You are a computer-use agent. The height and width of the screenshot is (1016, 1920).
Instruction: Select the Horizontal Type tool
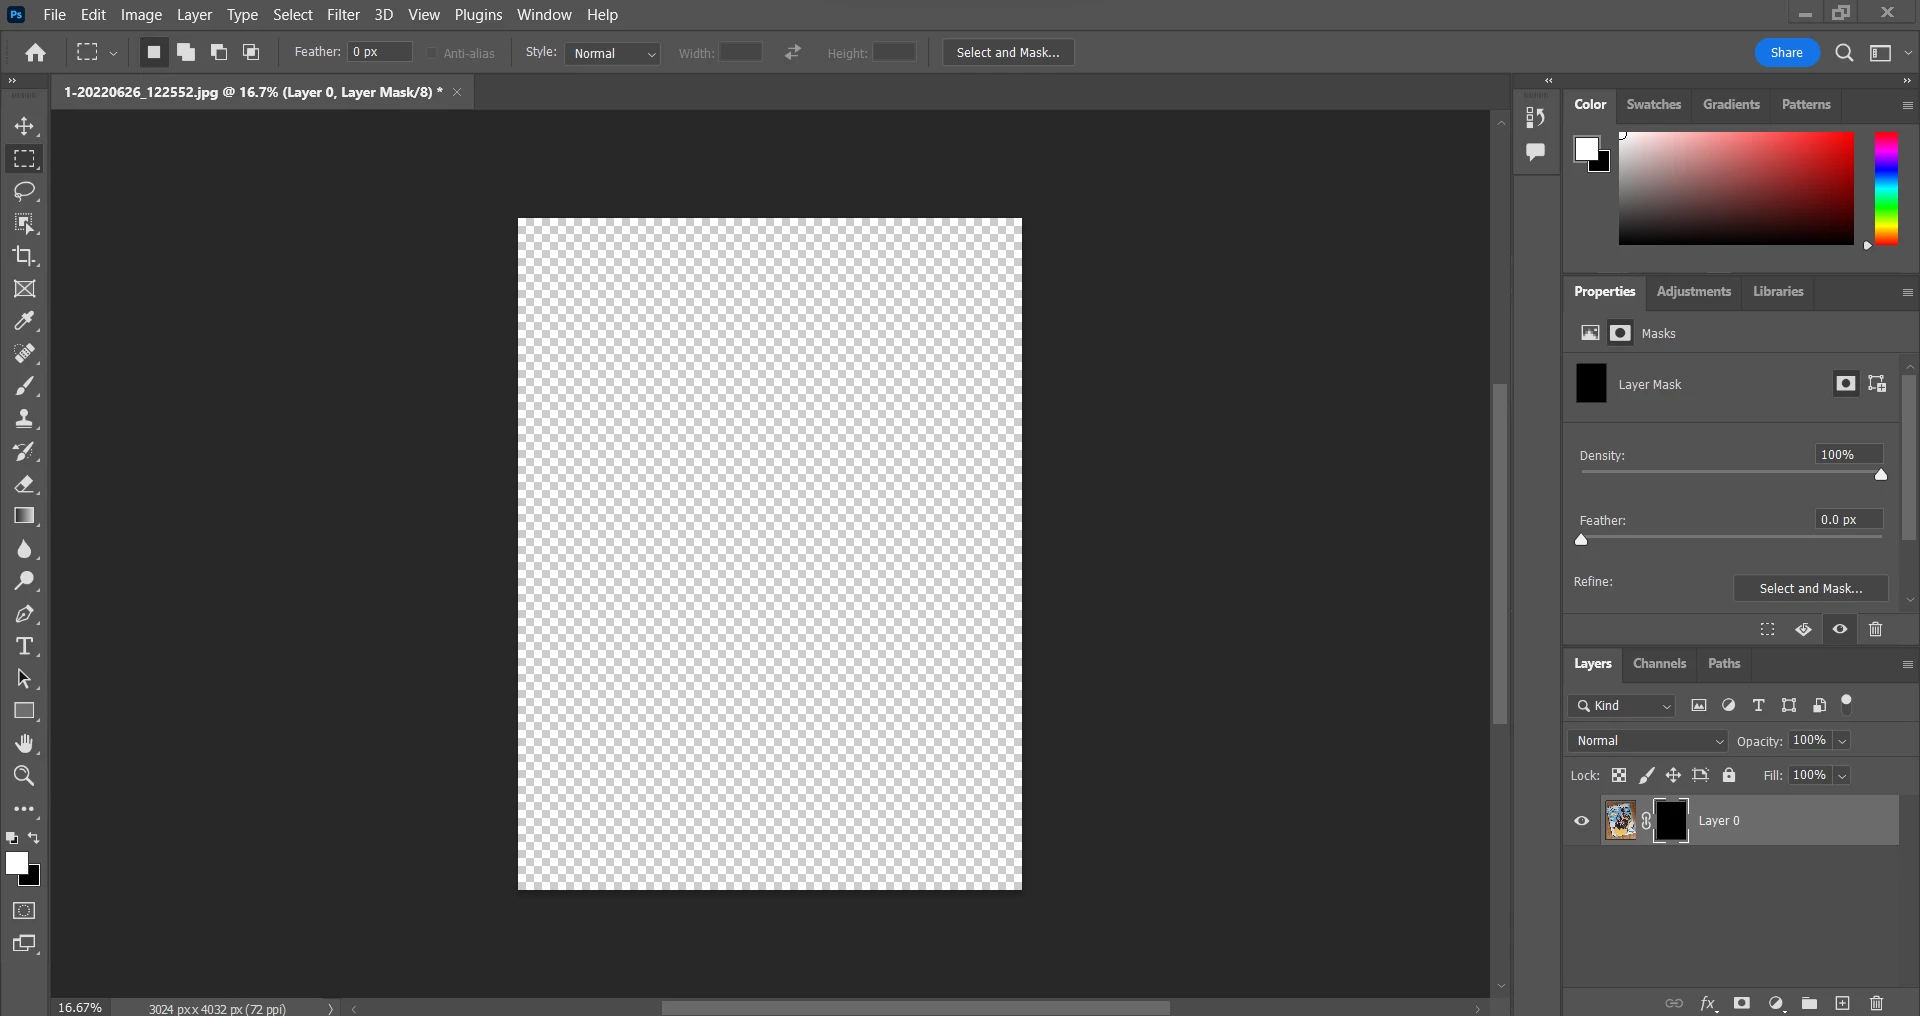click(x=25, y=646)
